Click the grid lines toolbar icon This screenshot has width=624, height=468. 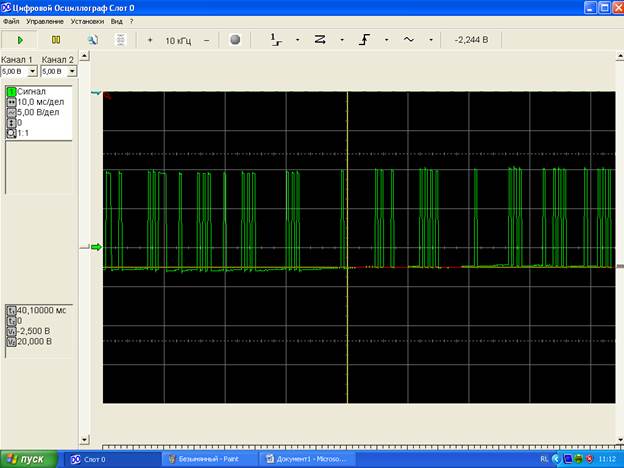[x=120, y=40]
